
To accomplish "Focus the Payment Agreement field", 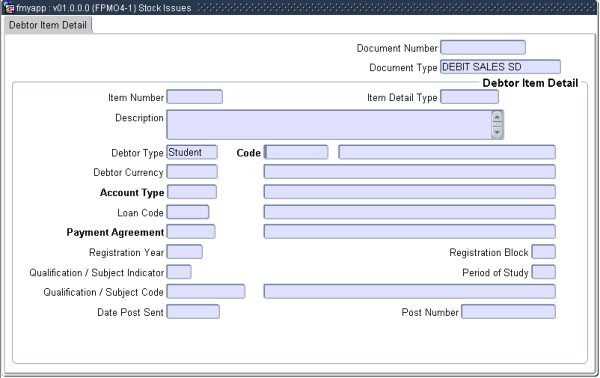I will pyautogui.click(x=191, y=231).
